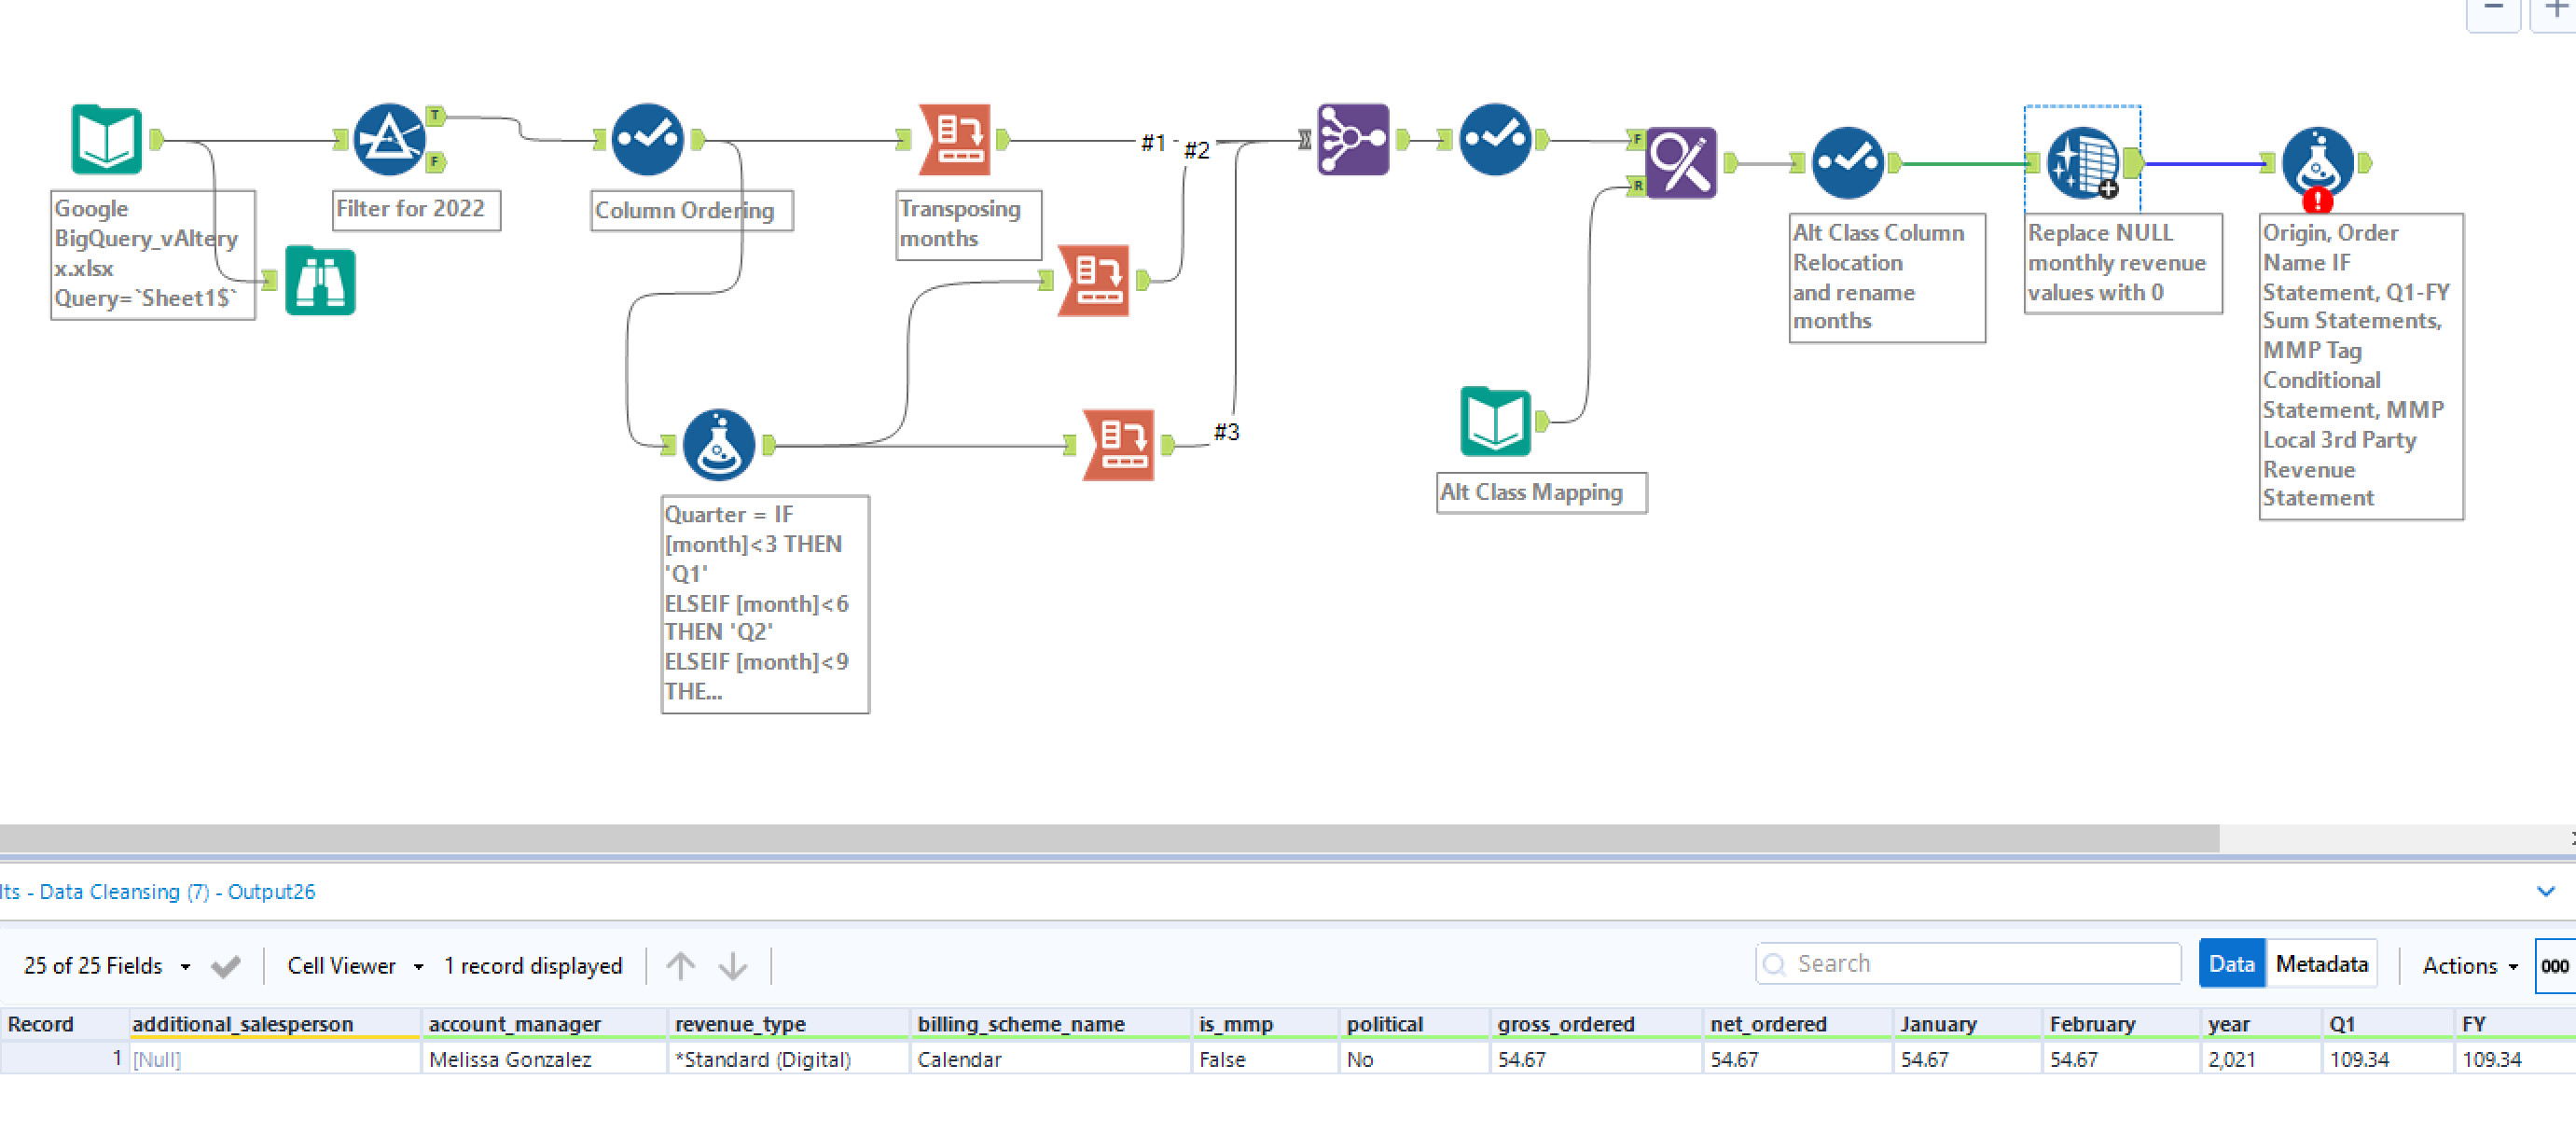
Task: Select the Column Ordering select tool
Action: point(647,139)
